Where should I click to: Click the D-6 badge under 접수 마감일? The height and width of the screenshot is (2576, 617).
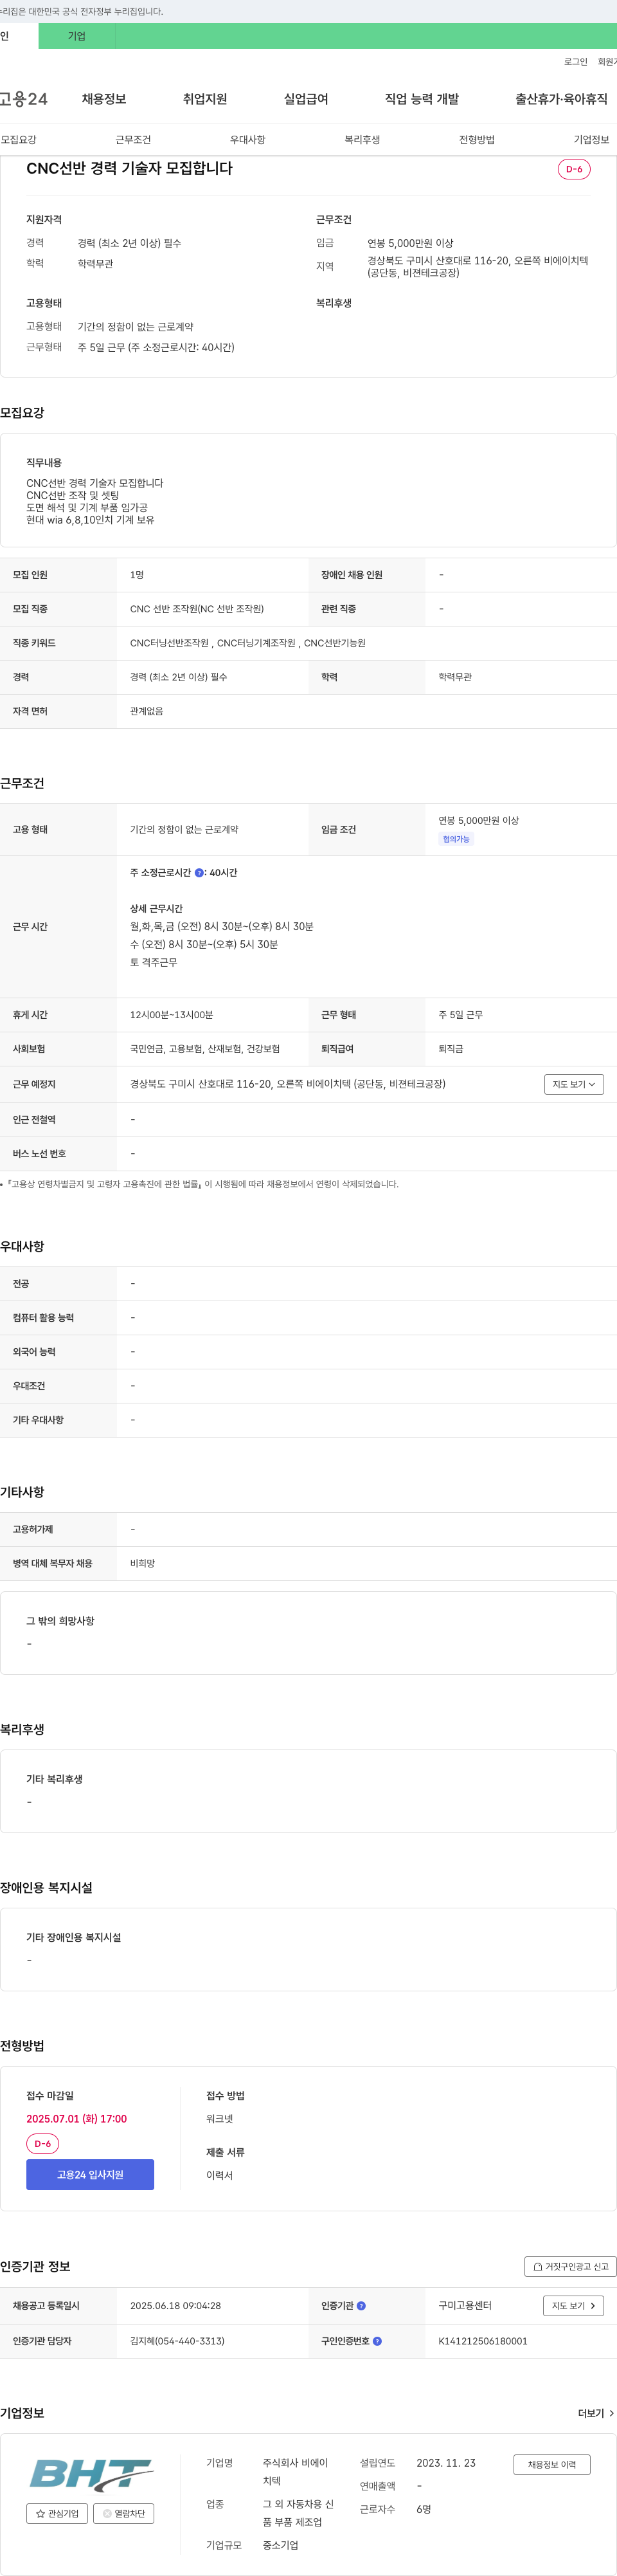pos(43,2144)
